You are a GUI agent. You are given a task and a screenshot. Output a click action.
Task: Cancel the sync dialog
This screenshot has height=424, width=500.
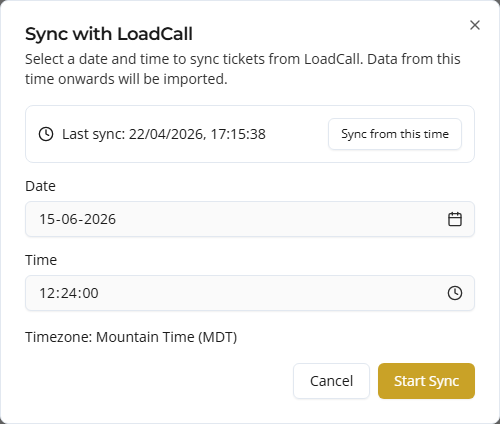[x=331, y=381]
